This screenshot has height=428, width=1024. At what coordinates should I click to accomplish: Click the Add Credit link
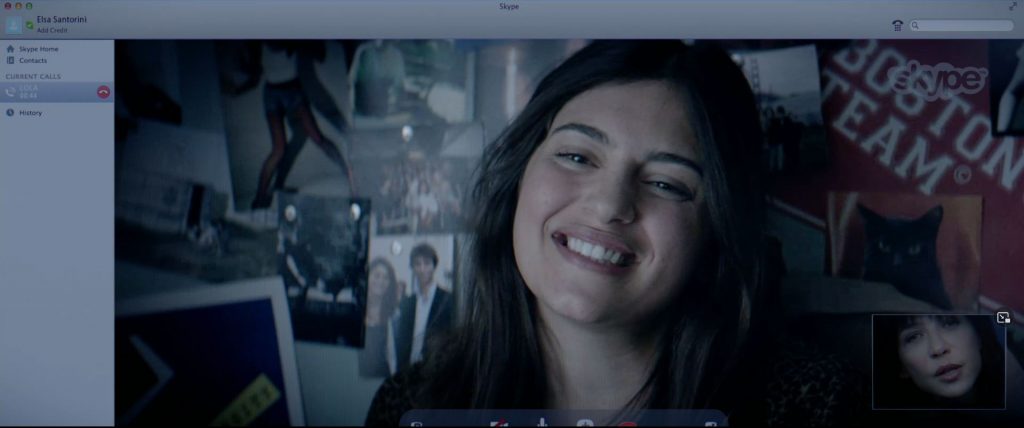pos(52,31)
